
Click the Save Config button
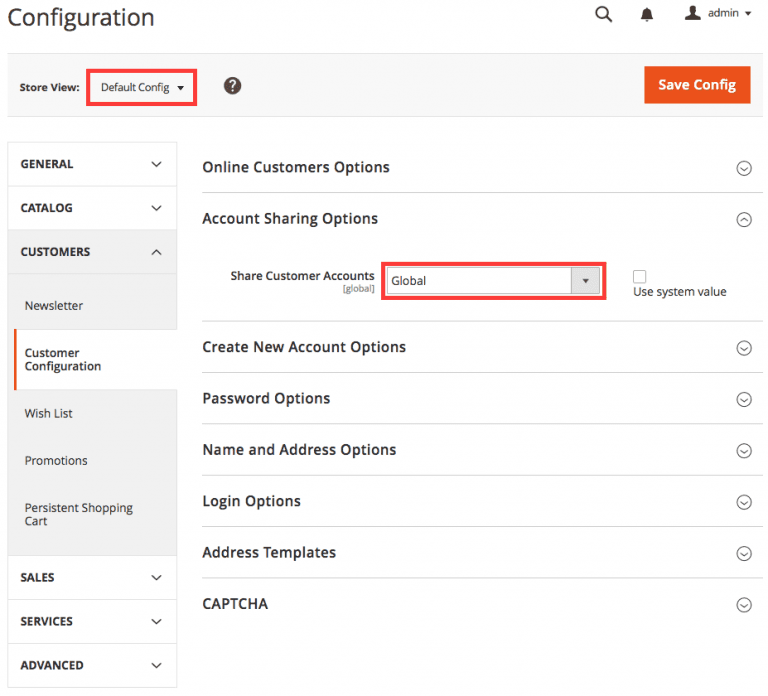697,85
